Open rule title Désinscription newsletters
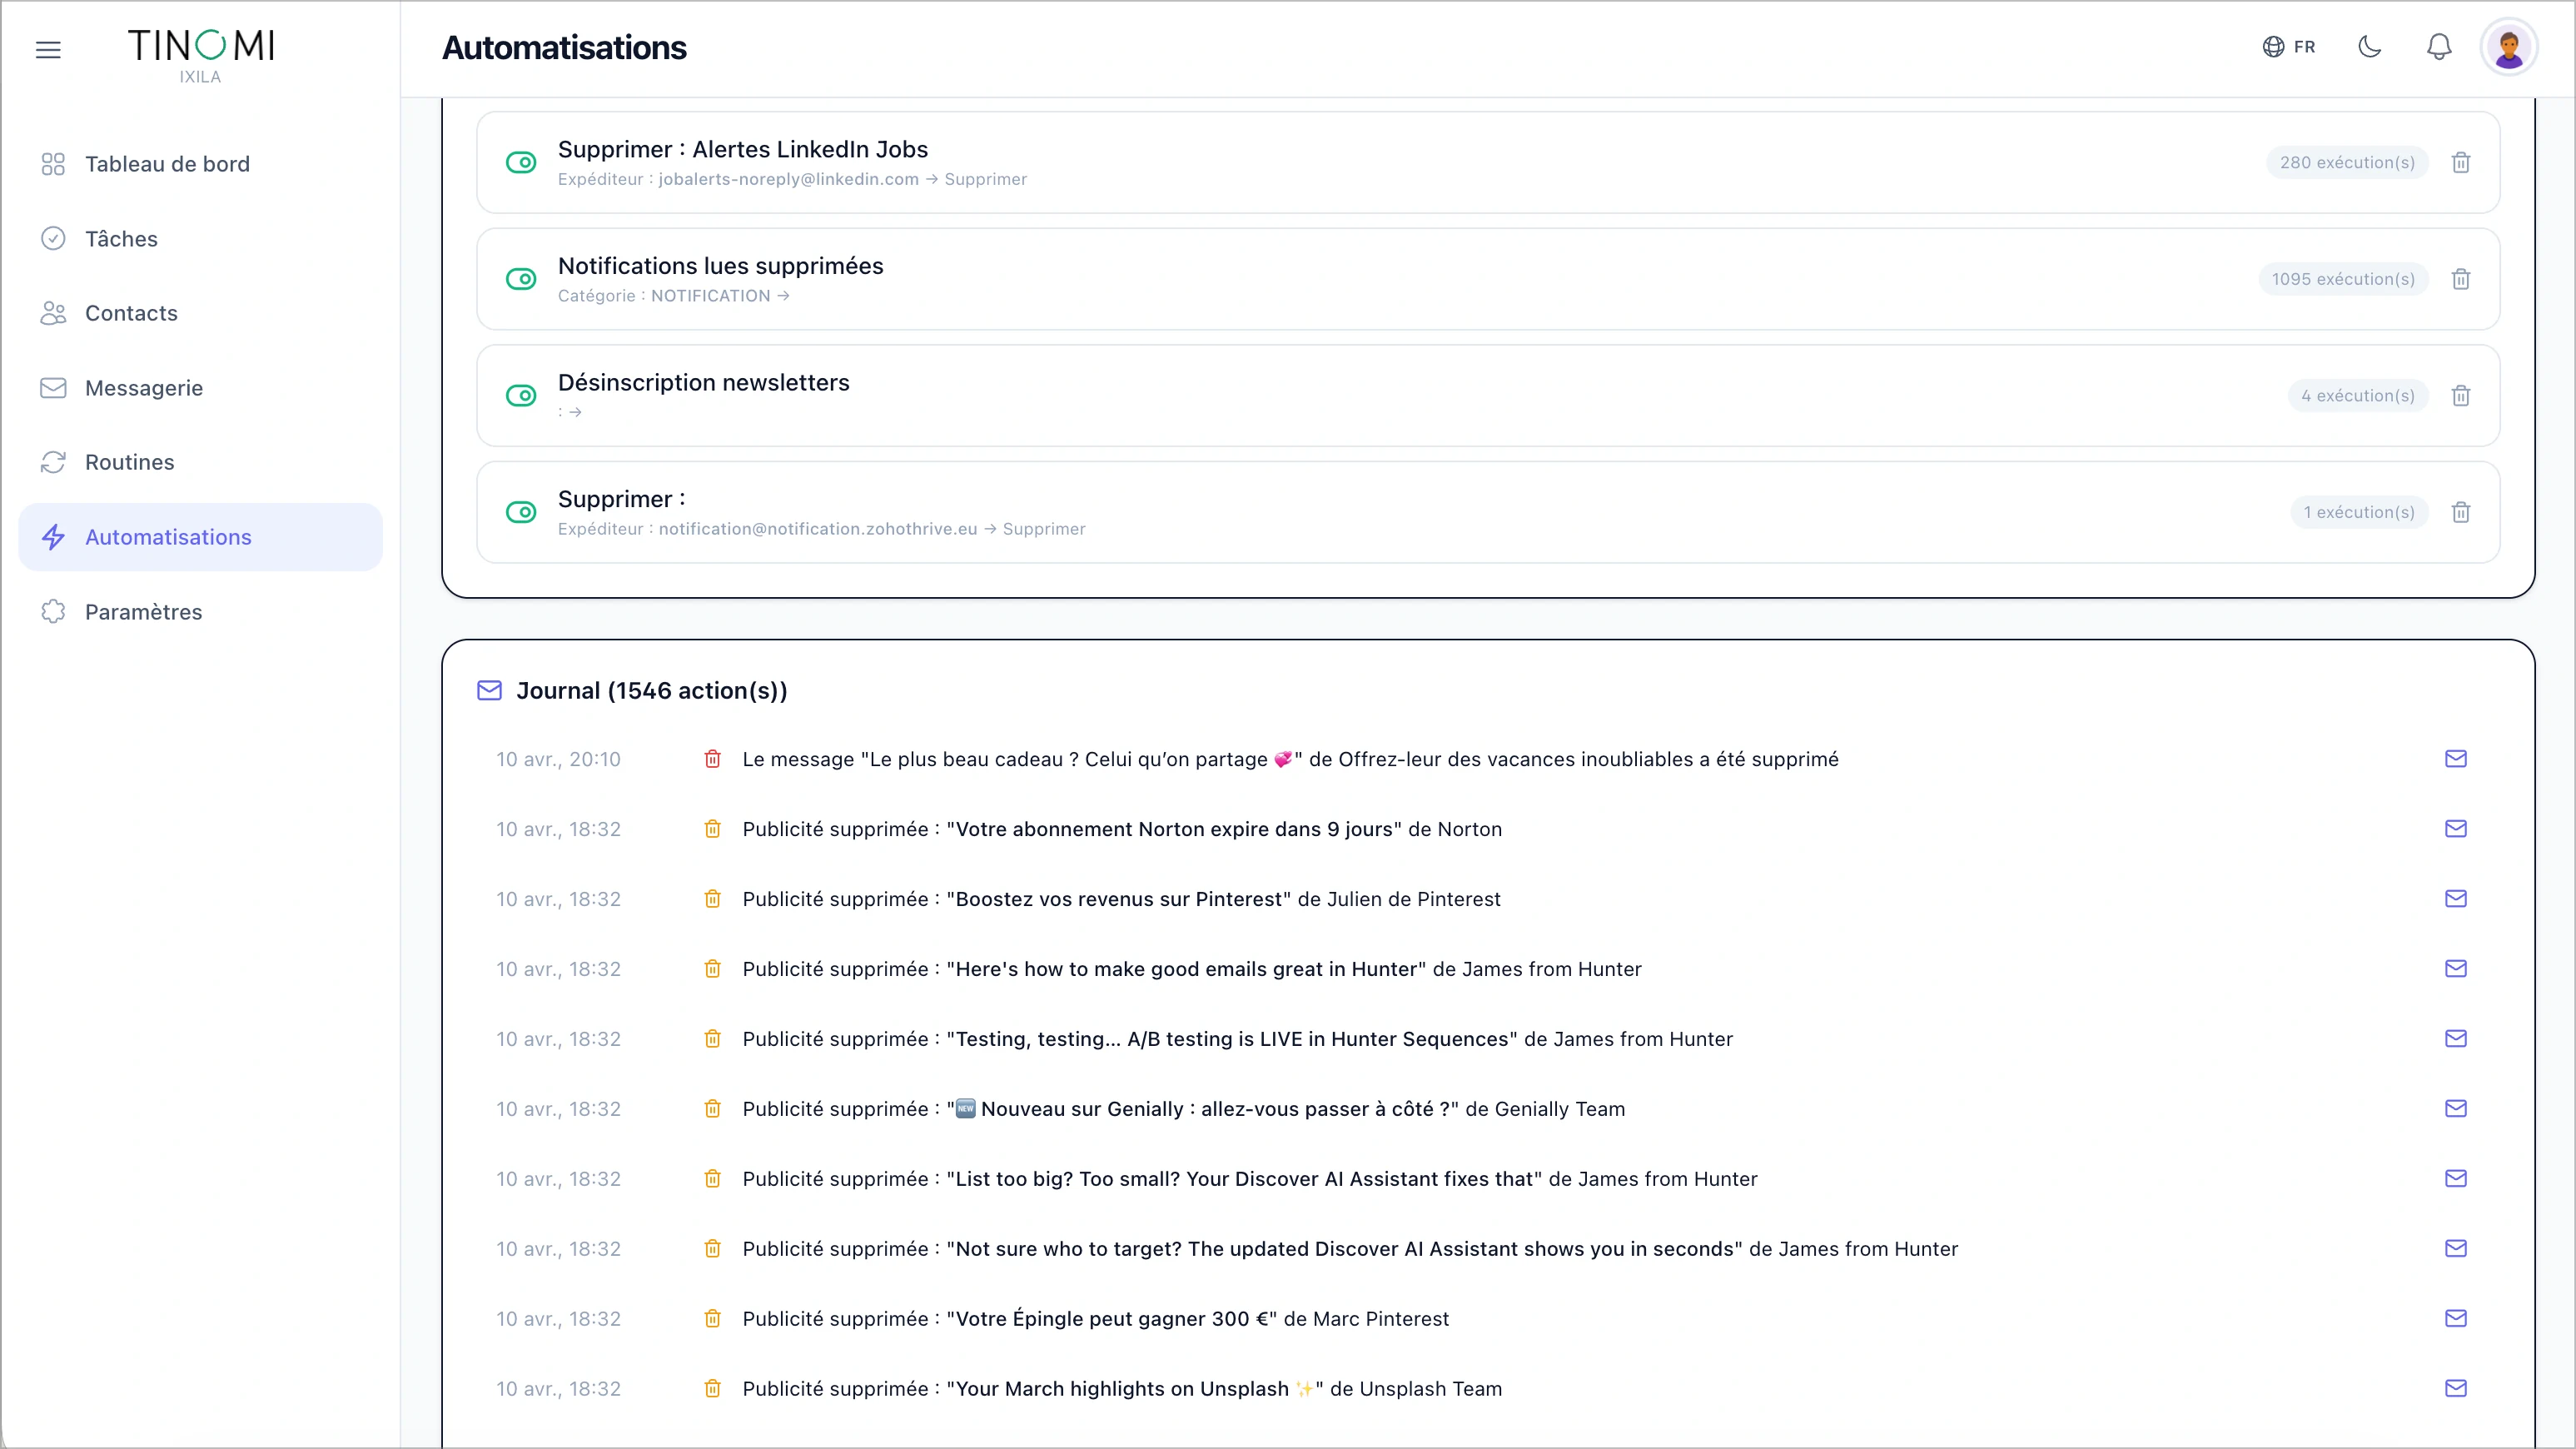Viewport: 2576px width, 1449px height. (704, 383)
